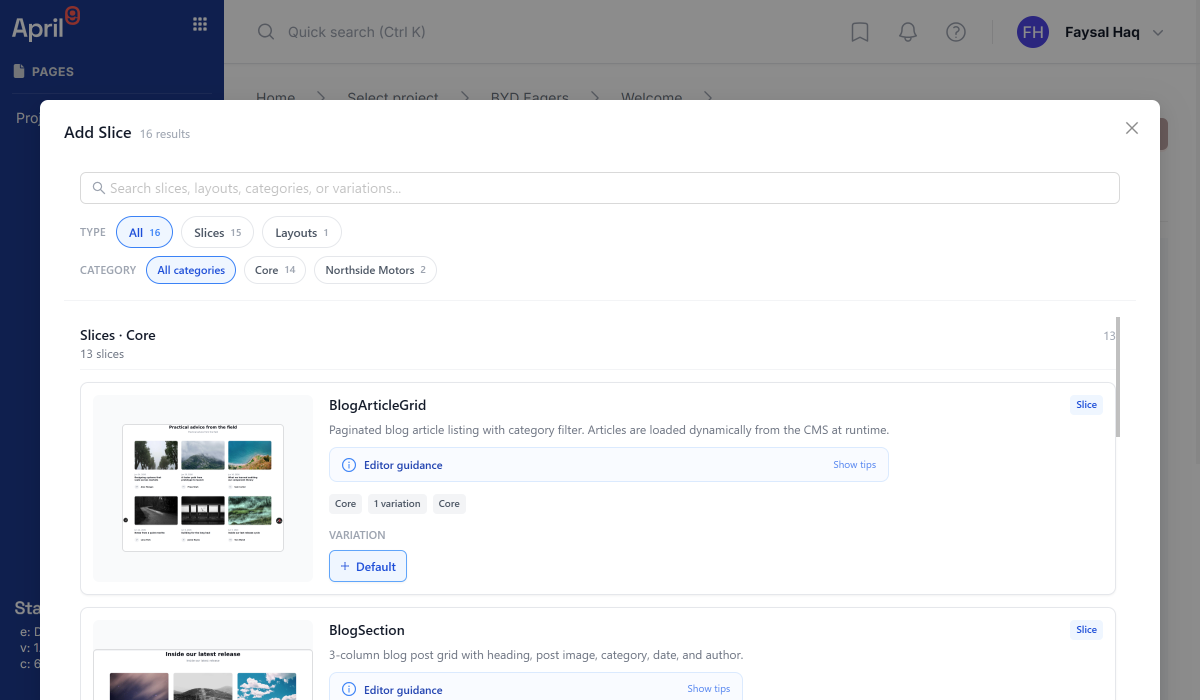Filter by Core category
The image size is (1200, 700).
pos(275,270)
